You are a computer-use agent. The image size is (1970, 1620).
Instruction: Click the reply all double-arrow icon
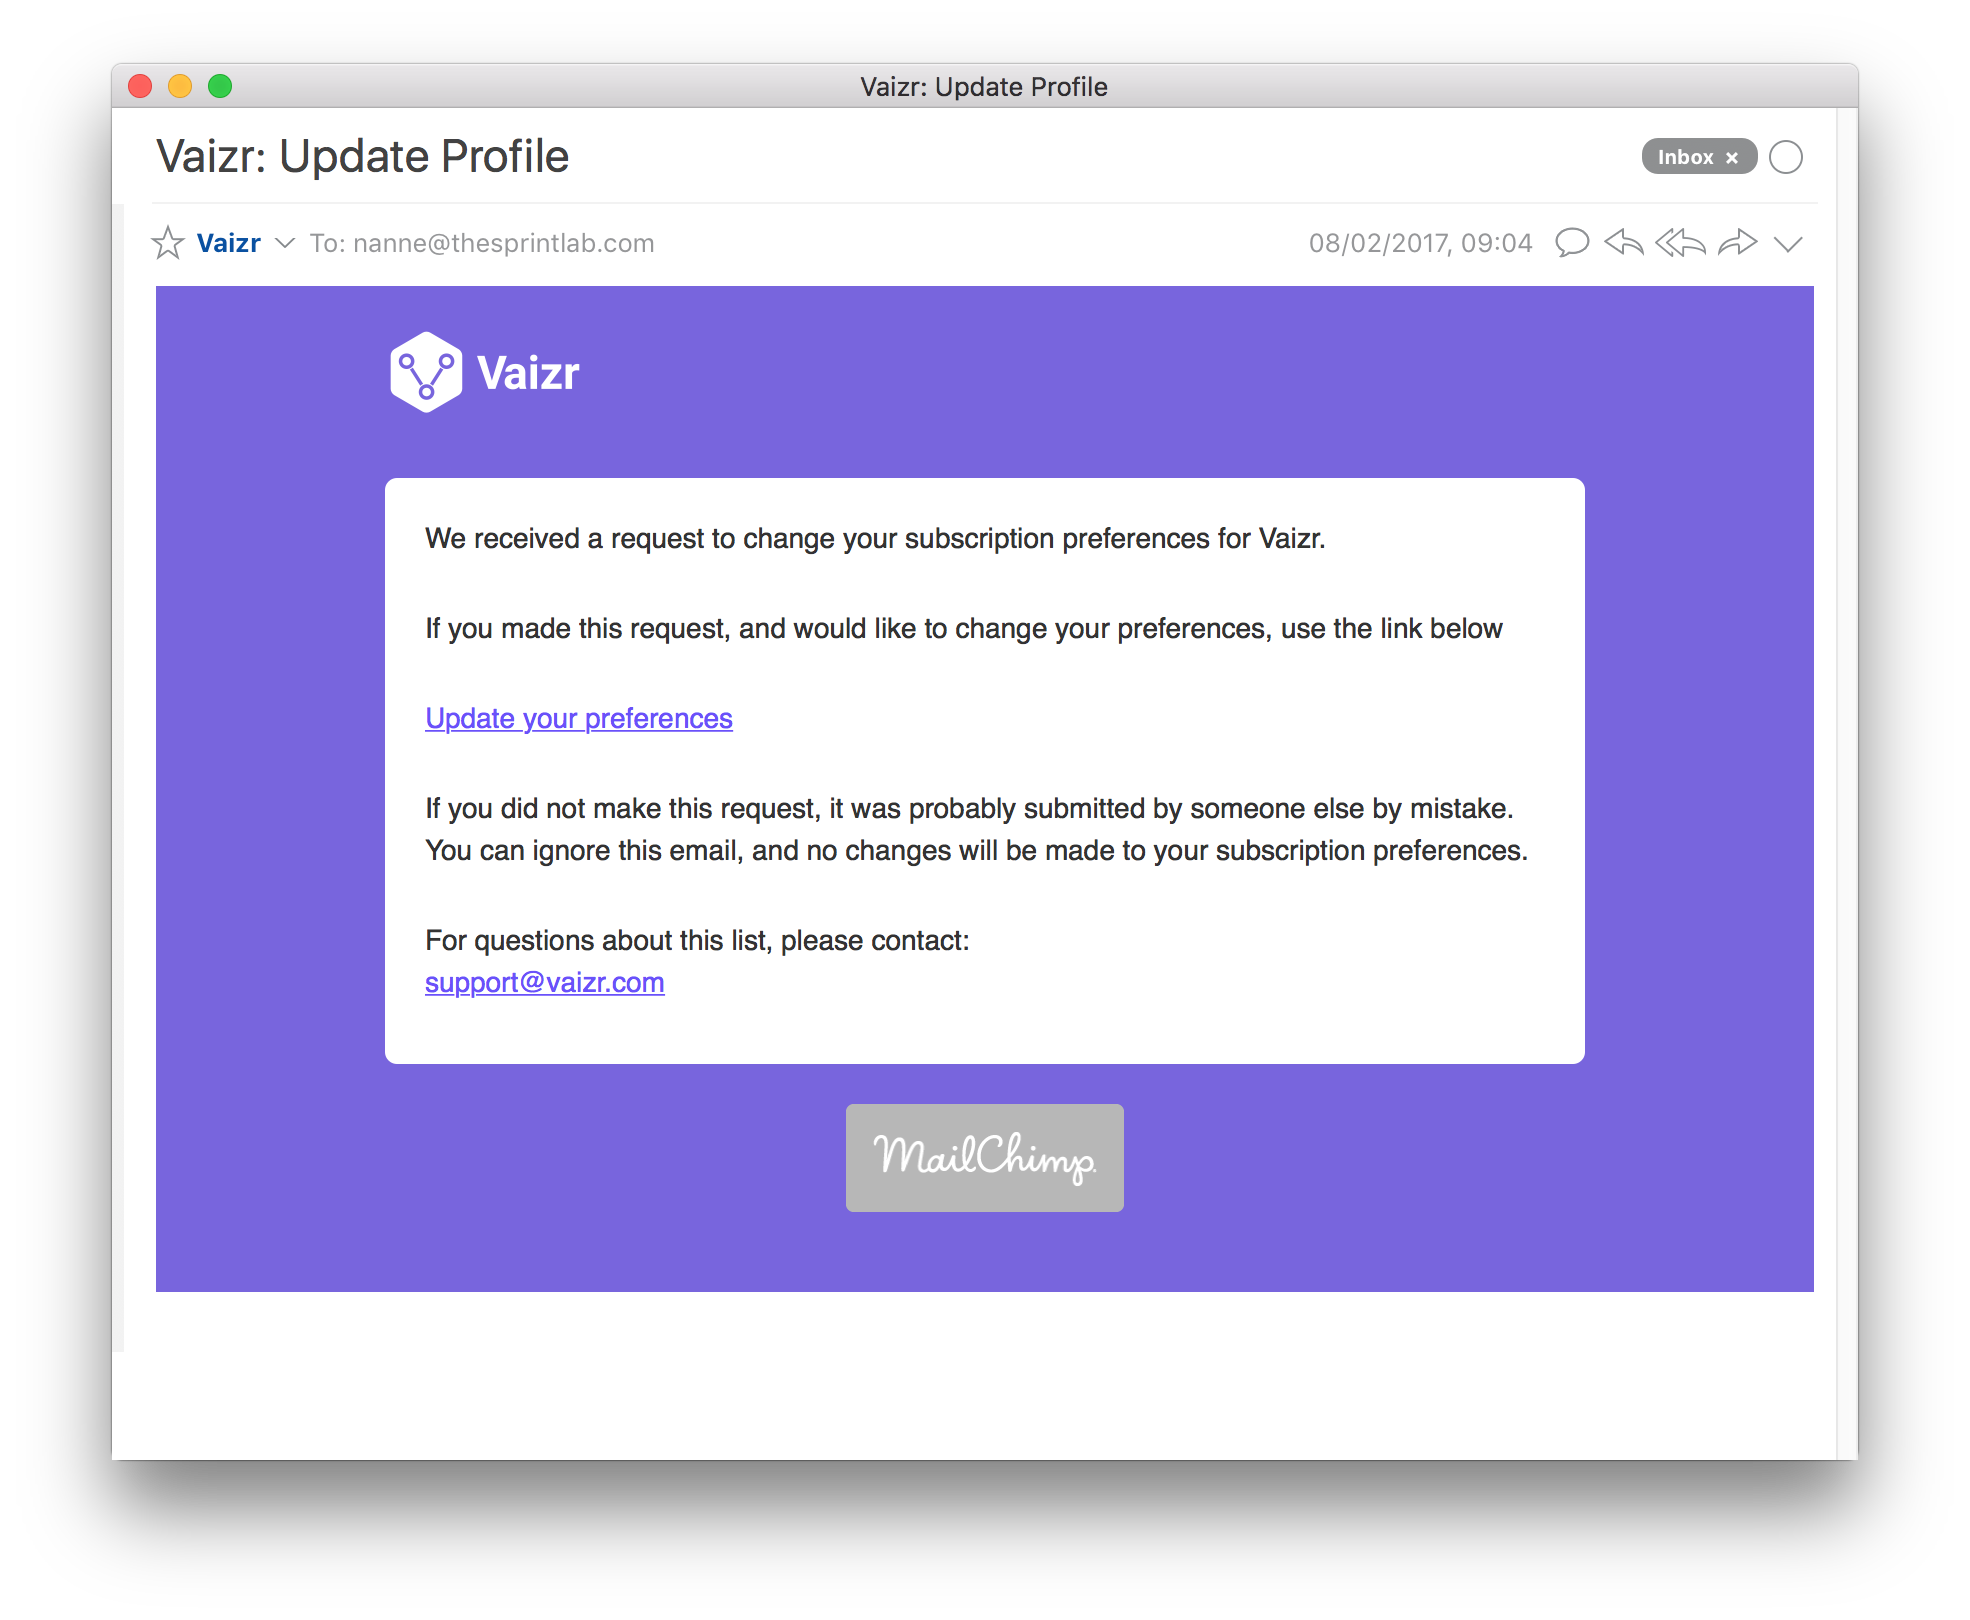click(x=1680, y=243)
